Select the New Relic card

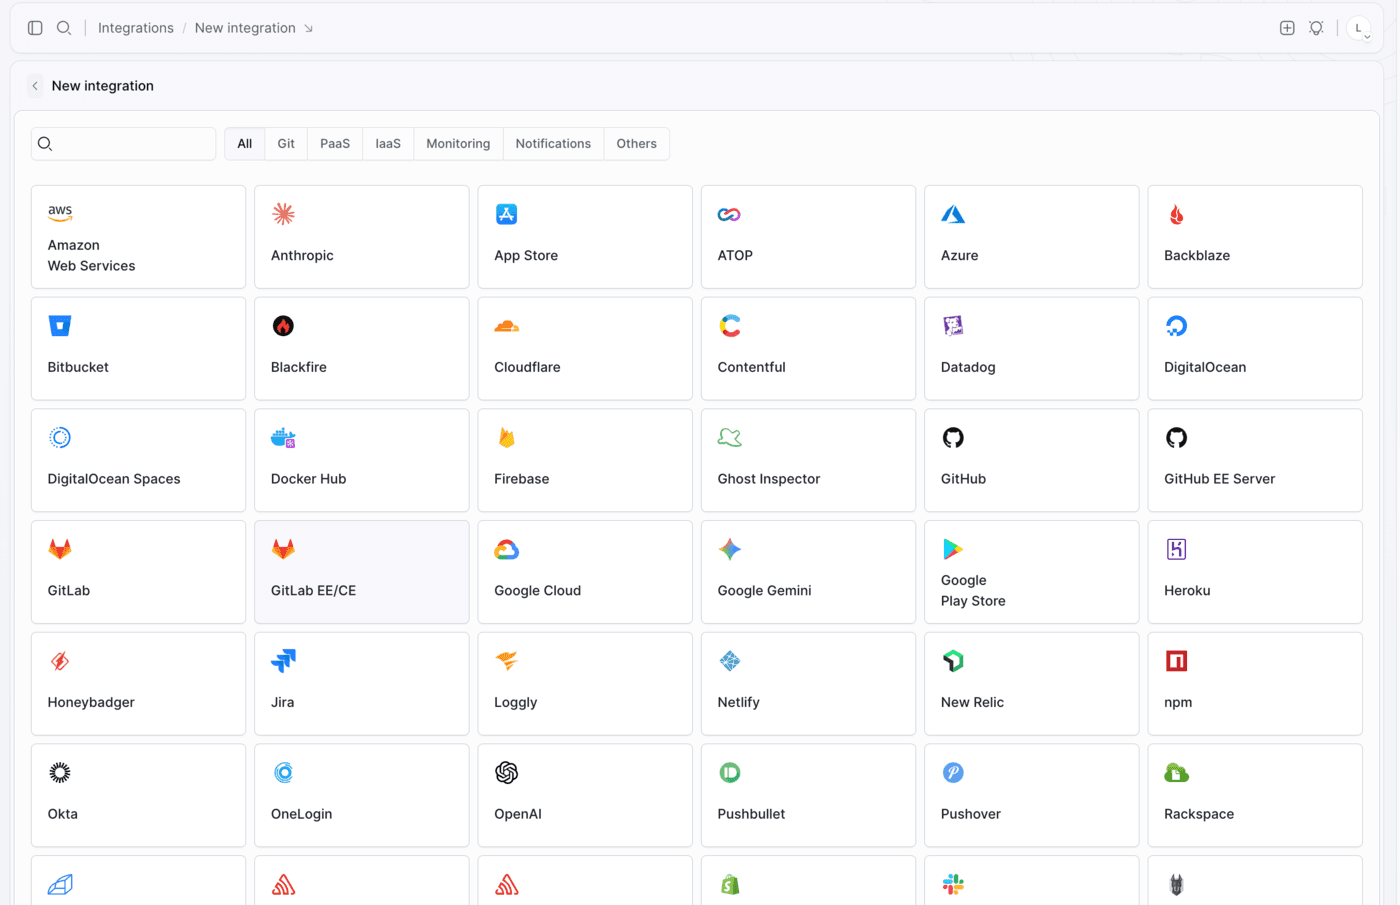pyautogui.click(x=1031, y=684)
